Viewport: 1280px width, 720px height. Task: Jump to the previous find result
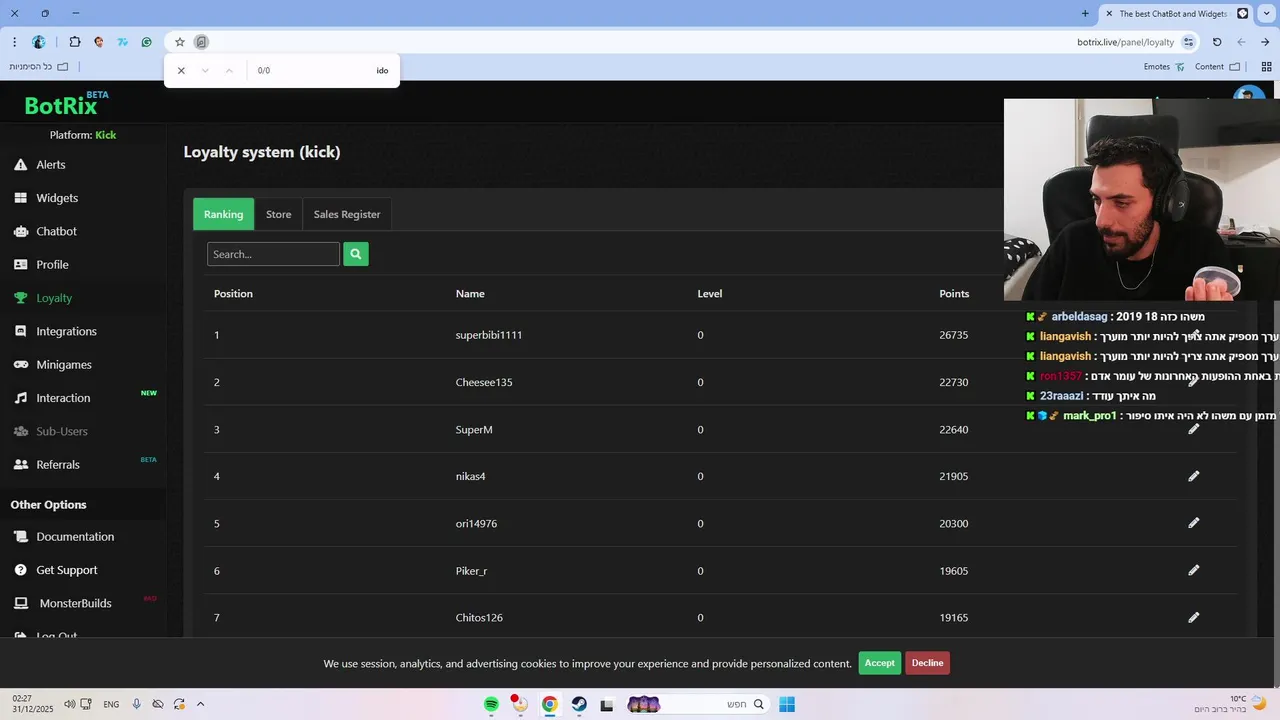pos(229,71)
